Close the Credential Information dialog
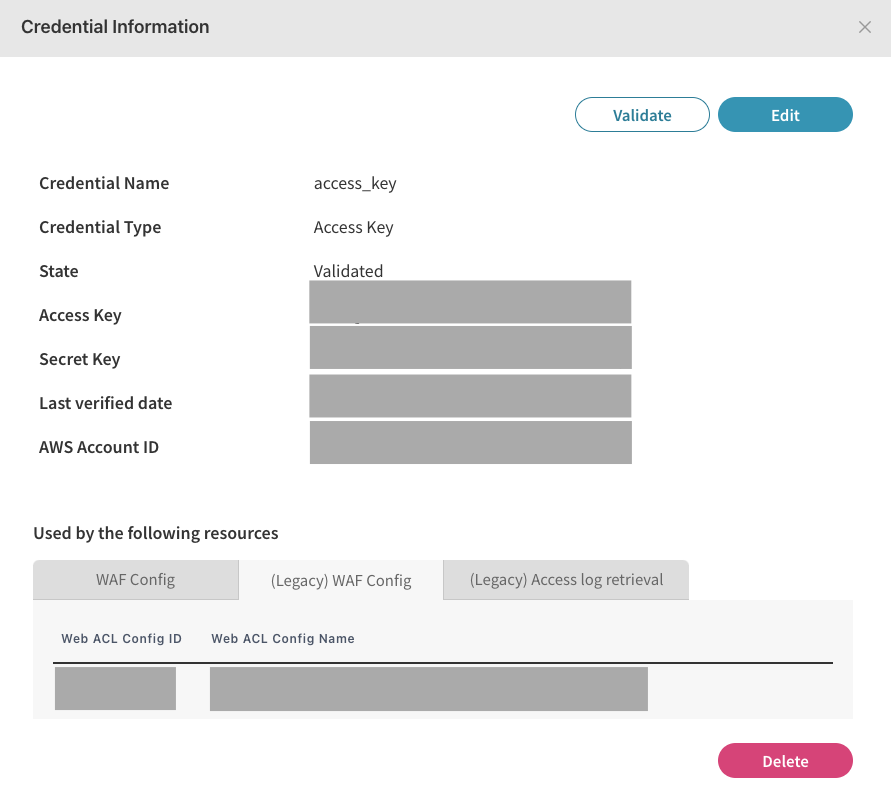This screenshot has height=794, width=891. point(865,28)
